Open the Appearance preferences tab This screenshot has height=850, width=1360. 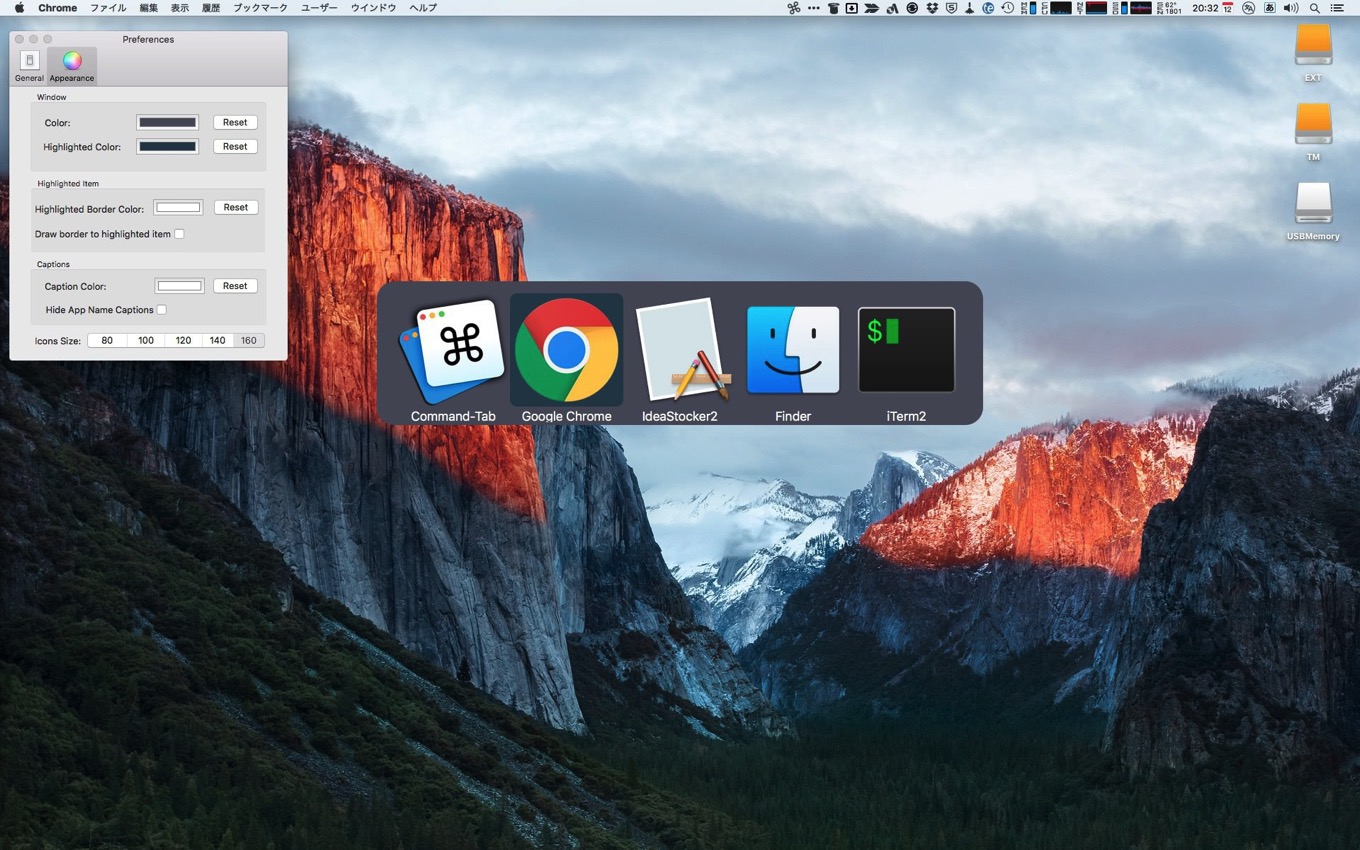(72, 66)
